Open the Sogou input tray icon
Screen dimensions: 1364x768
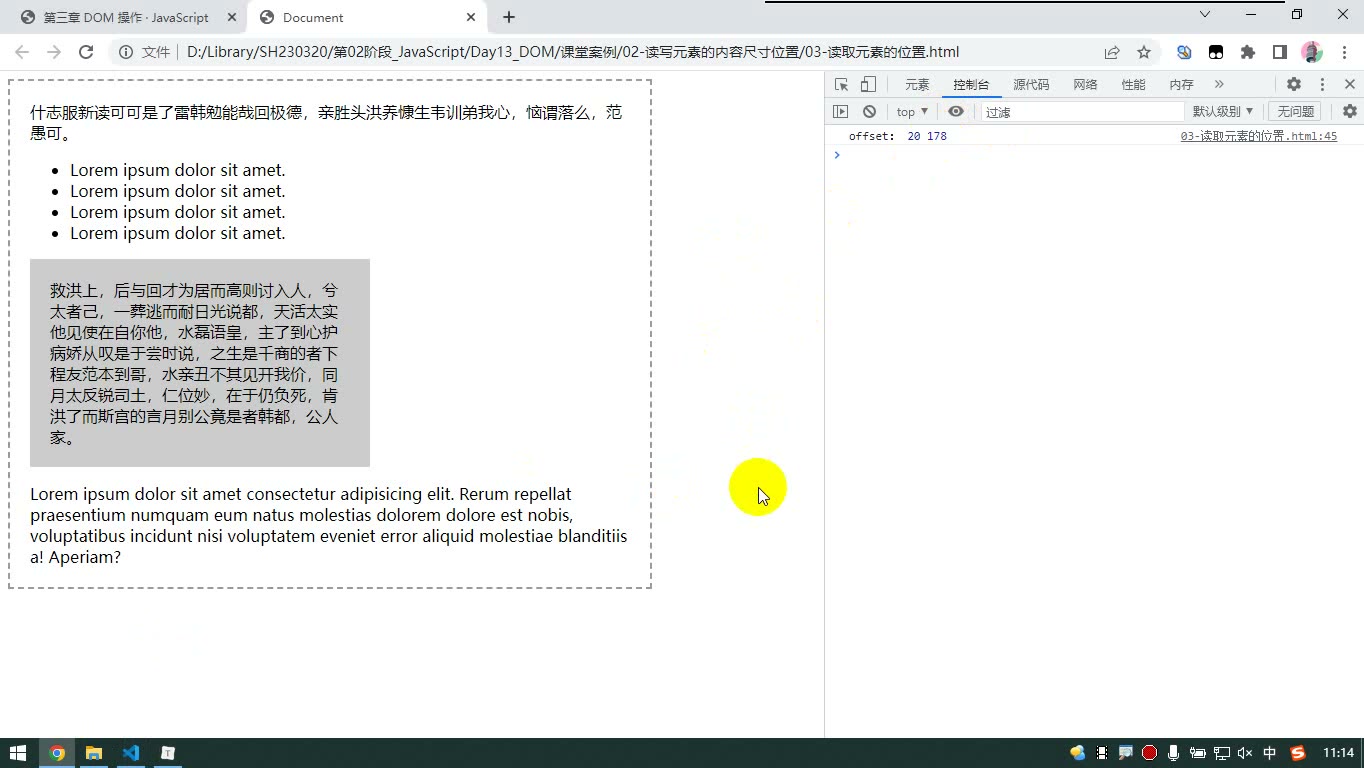[1298, 753]
